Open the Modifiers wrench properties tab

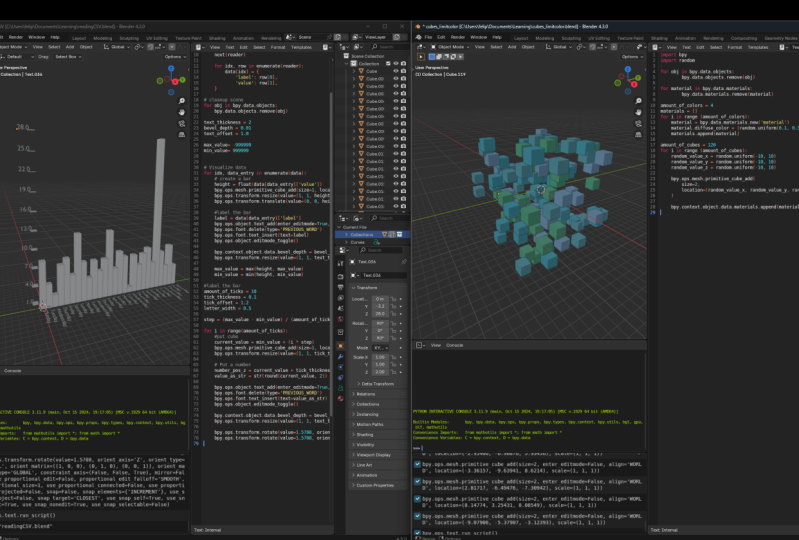pyautogui.click(x=340, y=357)
